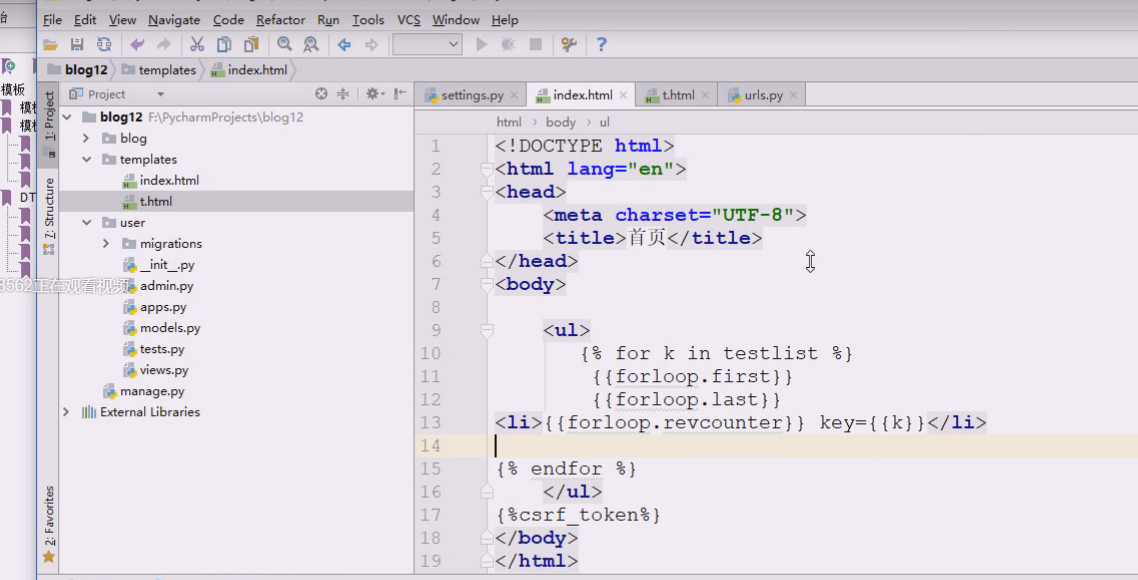Click the Open folder toolbar icon
Screen dimensions: 1138x580
[50, 45]
